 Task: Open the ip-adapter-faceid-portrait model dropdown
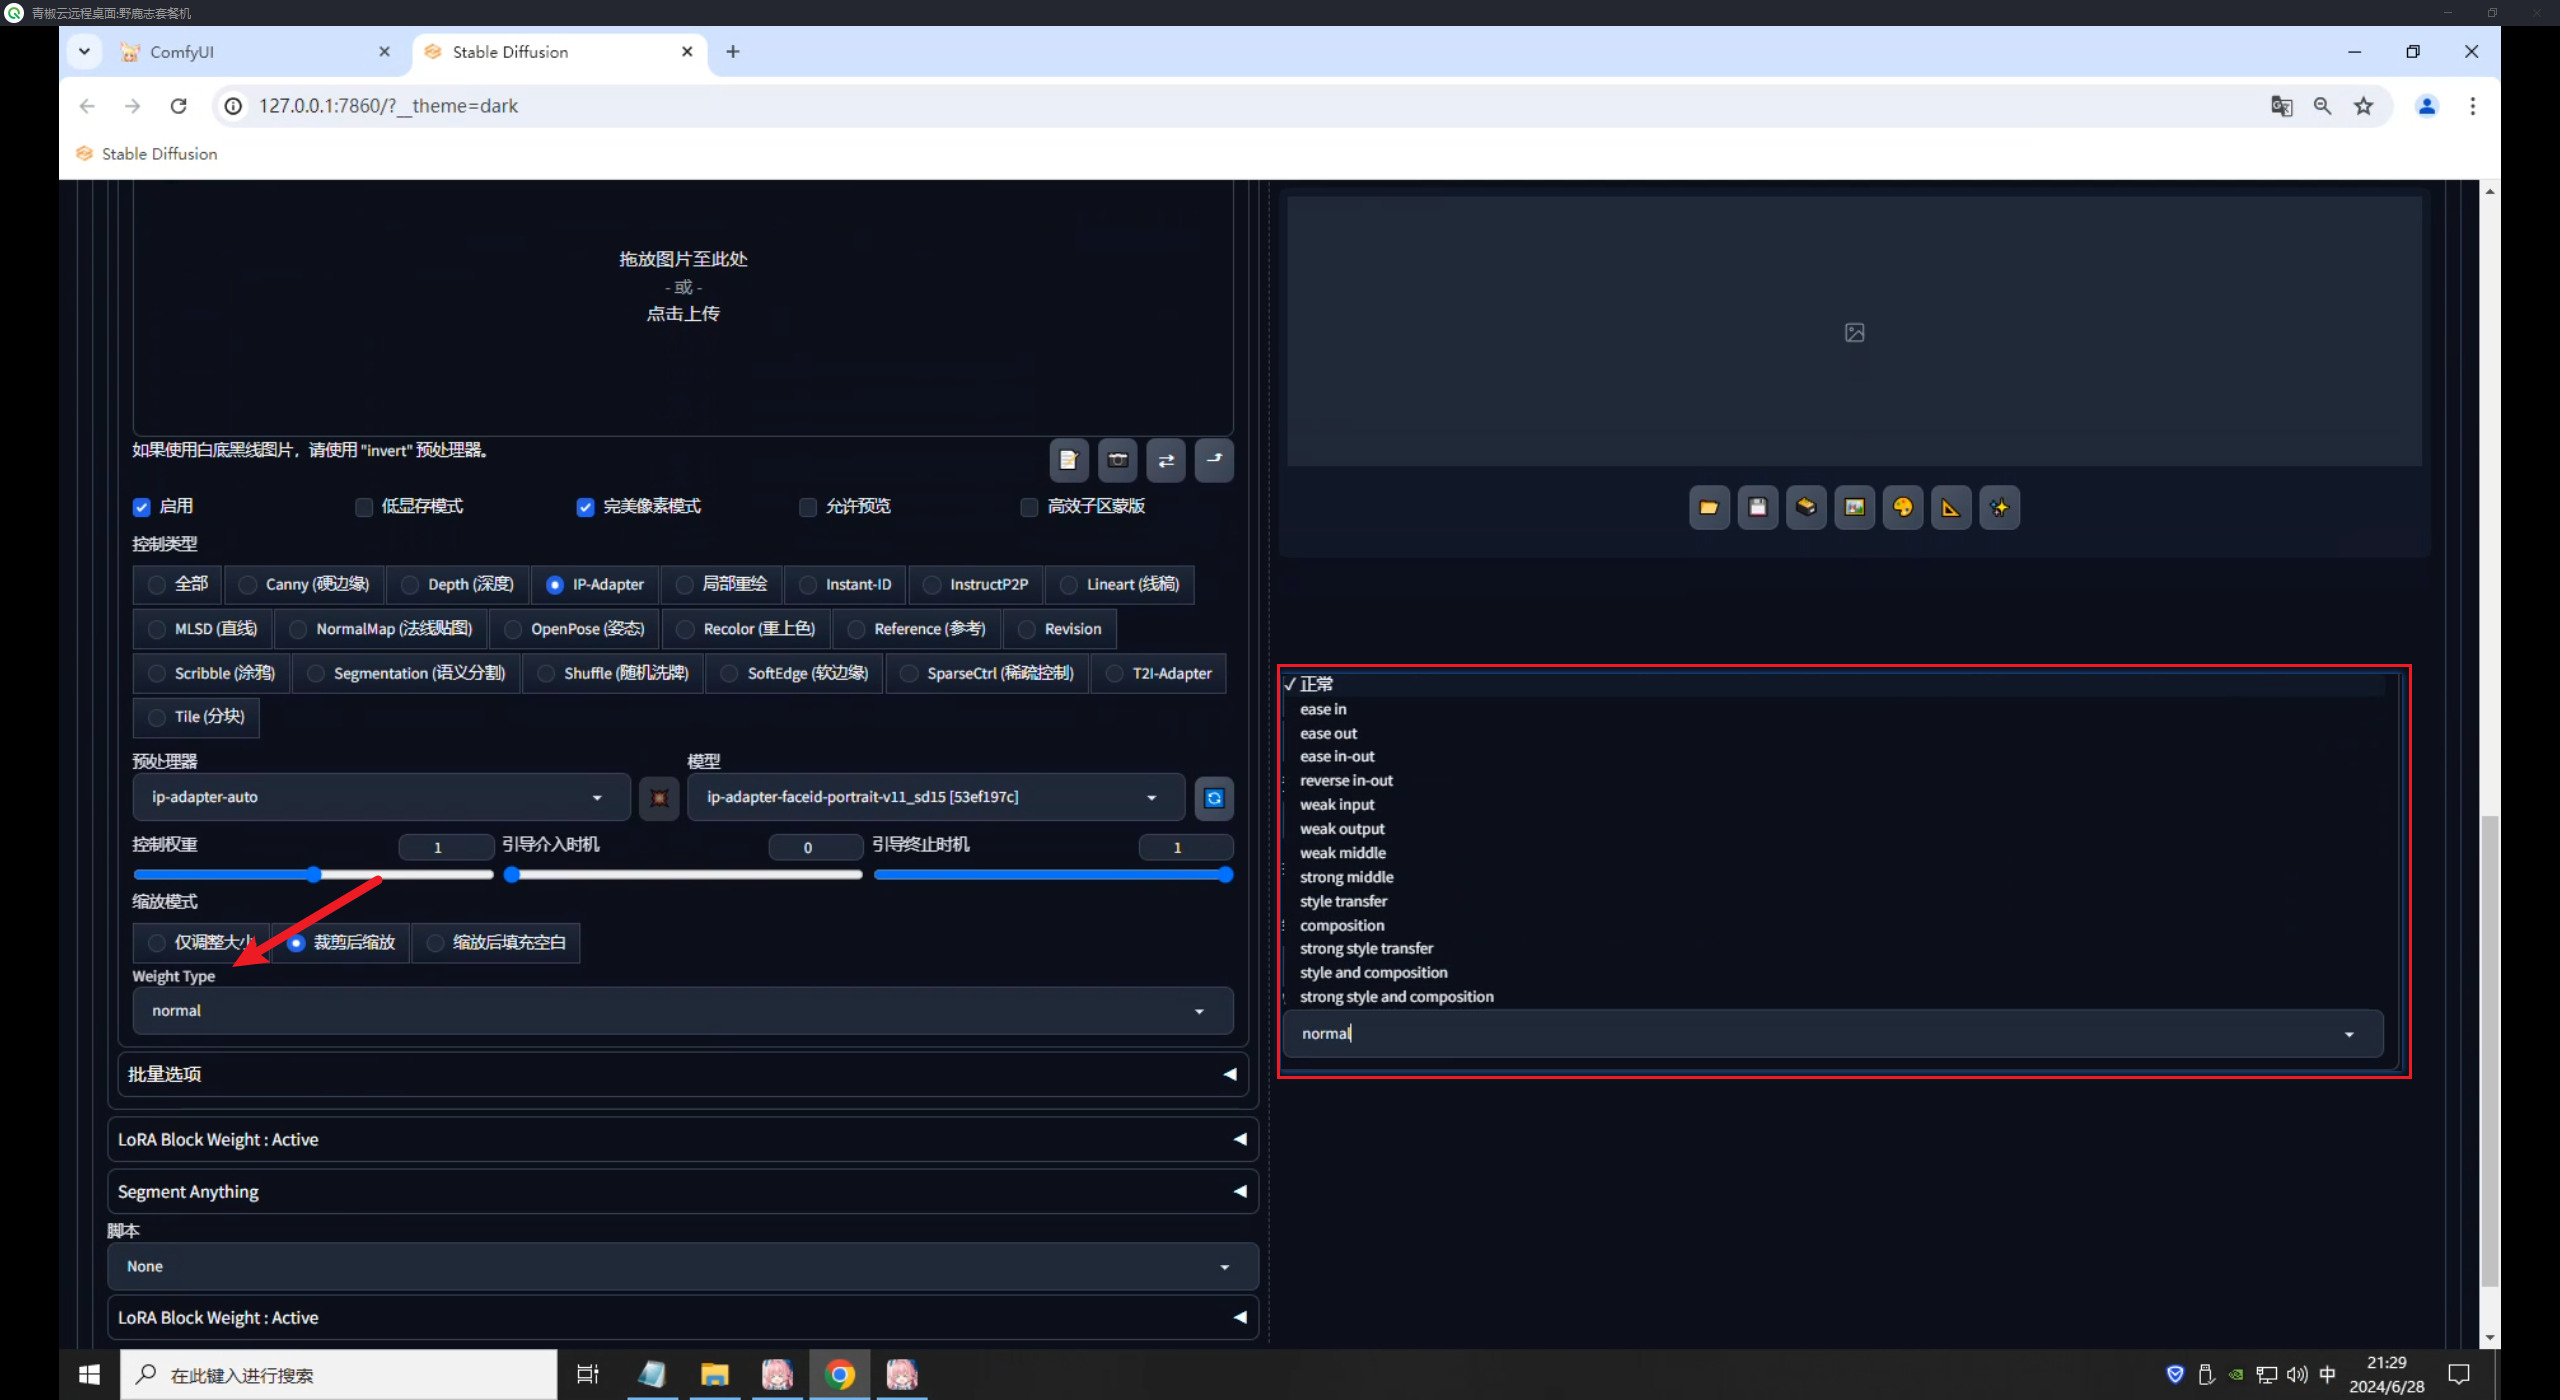tap(936, 797)
